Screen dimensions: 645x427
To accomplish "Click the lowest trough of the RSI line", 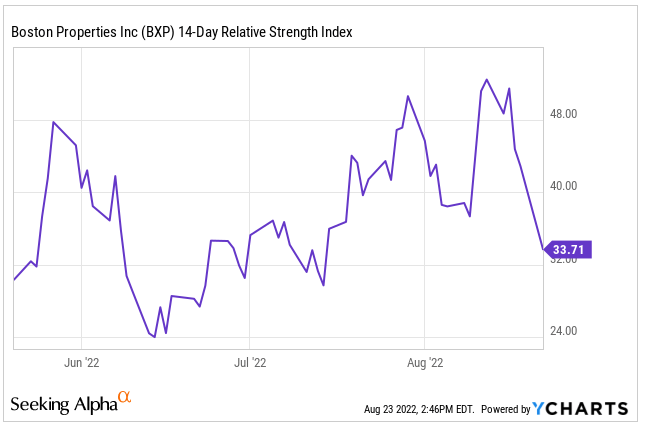I will 155,337.
